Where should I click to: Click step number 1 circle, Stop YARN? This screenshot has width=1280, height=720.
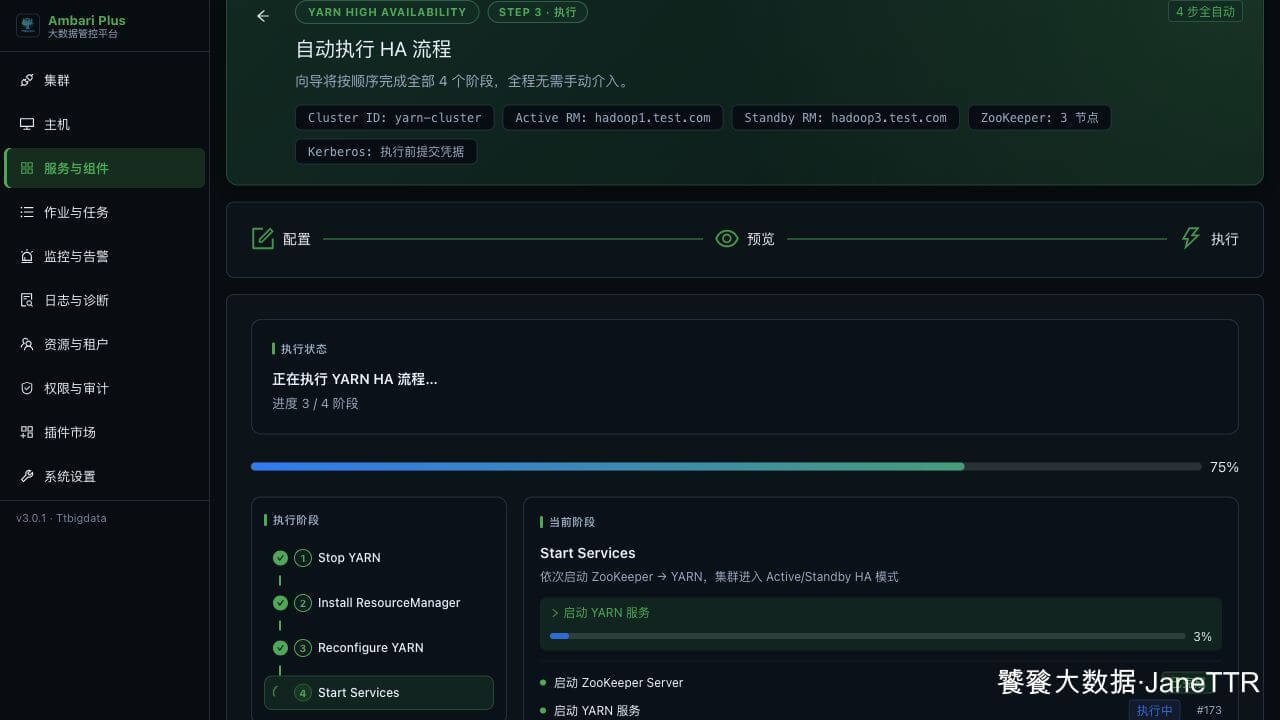(x=303, y=558)
